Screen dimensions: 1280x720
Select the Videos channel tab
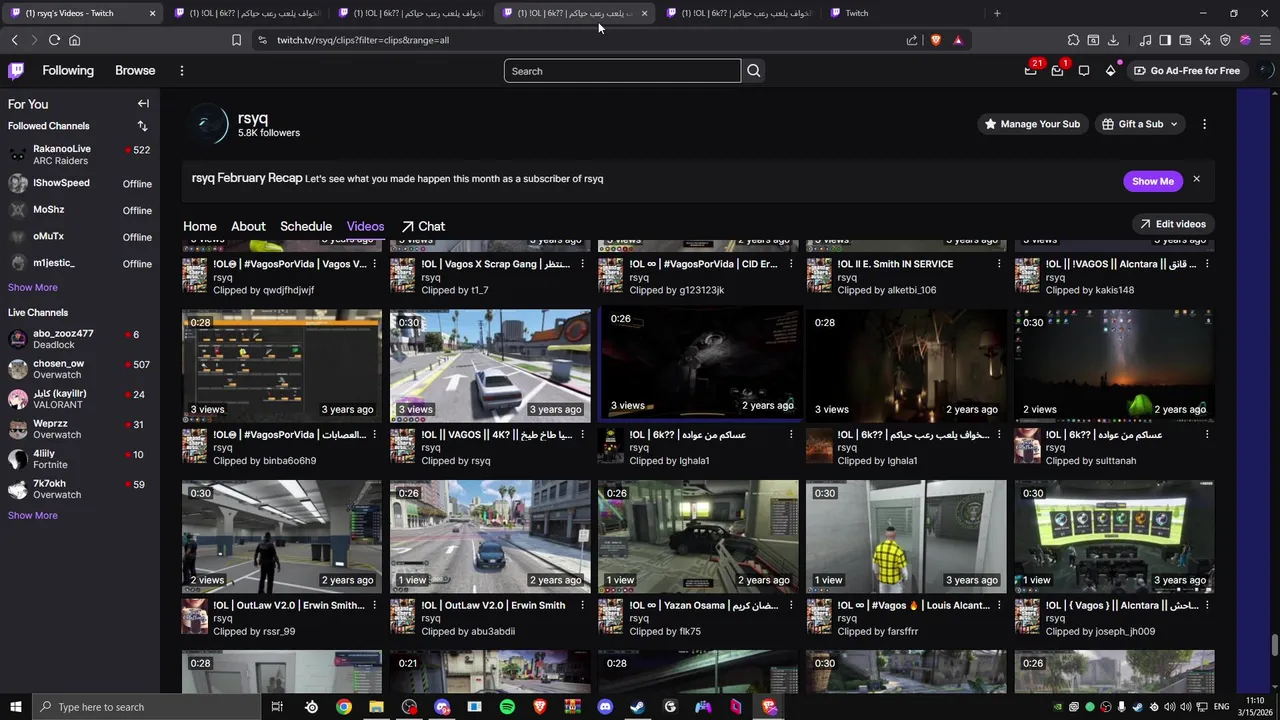click(365, 226)
